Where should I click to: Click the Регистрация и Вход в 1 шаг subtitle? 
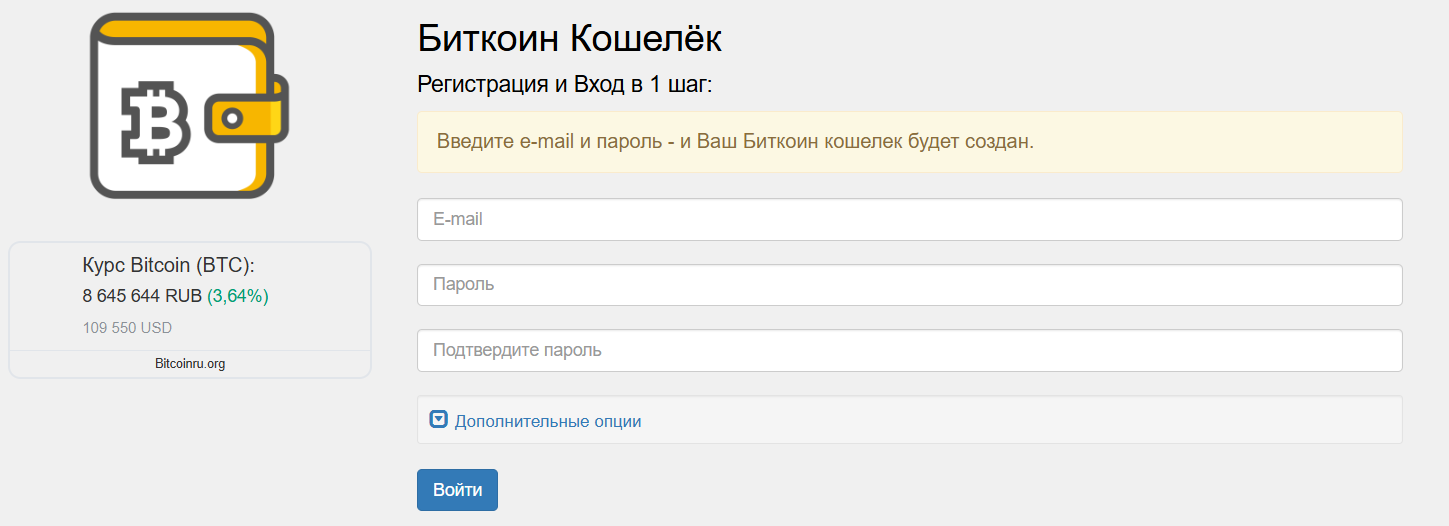(x=564, y=84)
